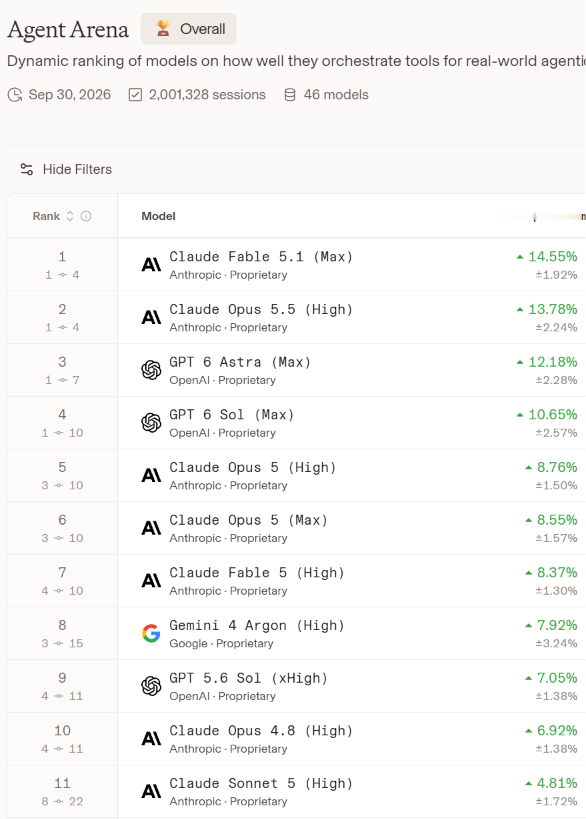Click rank range 3–15 for Gemini 4 Argon
The image size is (586, 819).
[x=62, y=644]
